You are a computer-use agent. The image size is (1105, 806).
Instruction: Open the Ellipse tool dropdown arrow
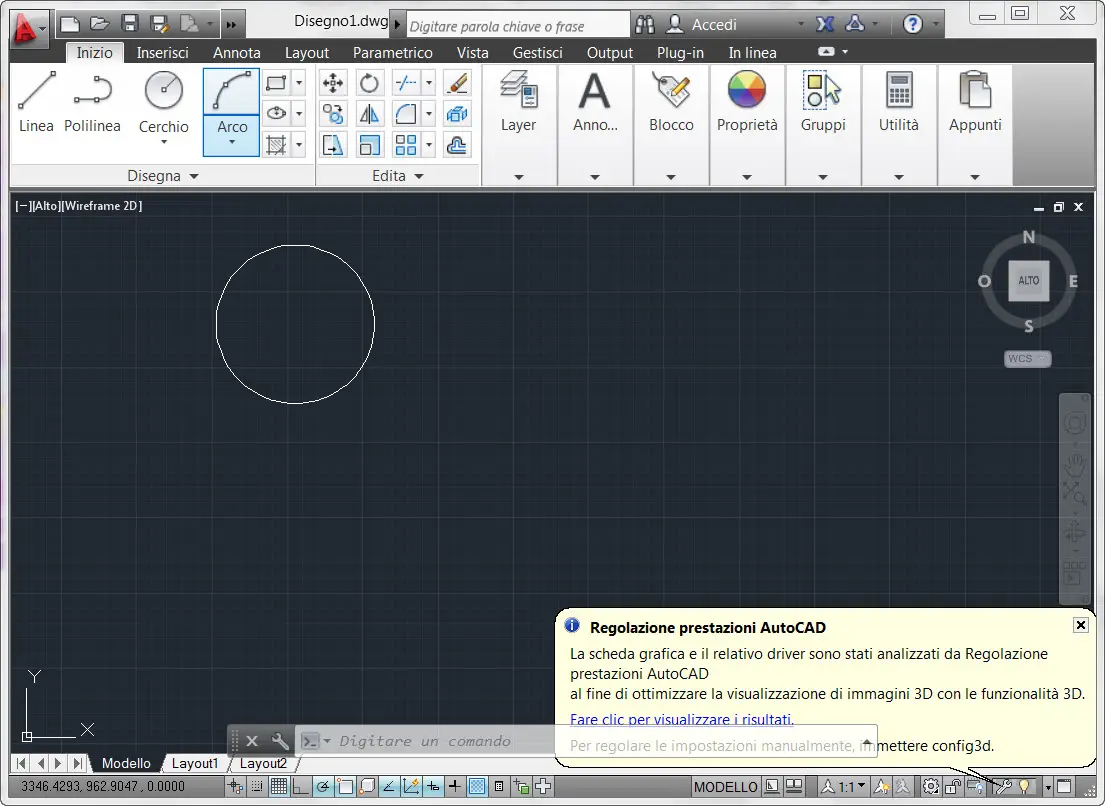299,113
